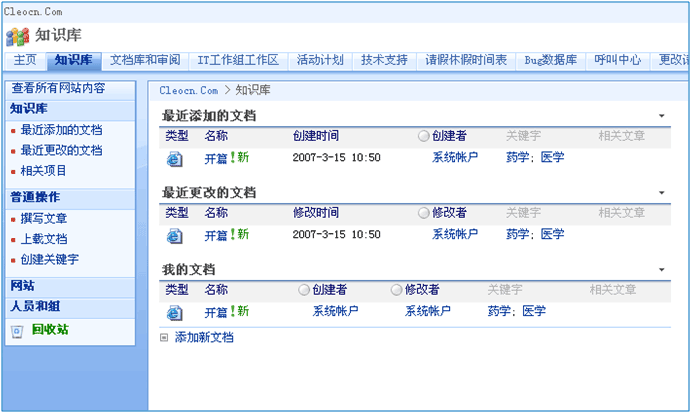Viewport: 692px width, 413px height.
Task: Toggle 创建者 filter in 最近添加的文档 header
Action: click(x=423, y=136)
